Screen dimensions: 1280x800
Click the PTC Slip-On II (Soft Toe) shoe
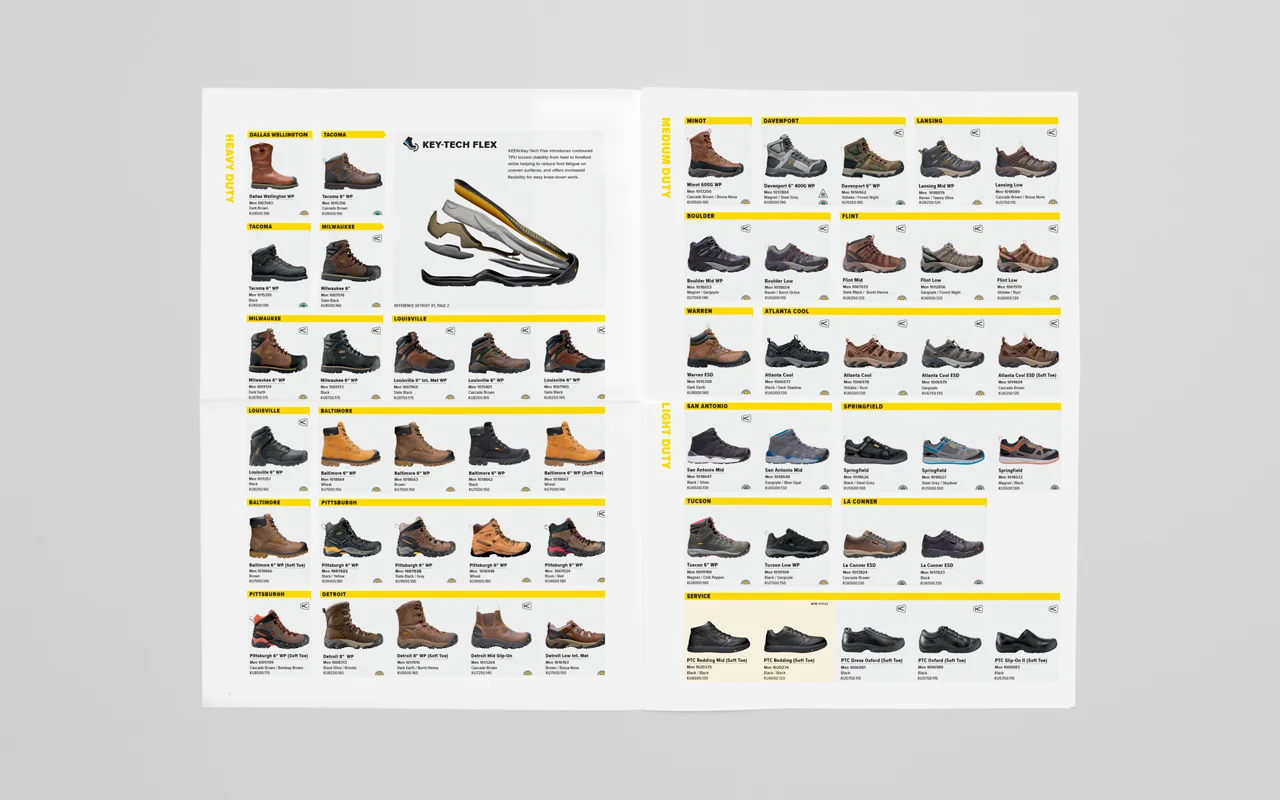coord(1025,641)
